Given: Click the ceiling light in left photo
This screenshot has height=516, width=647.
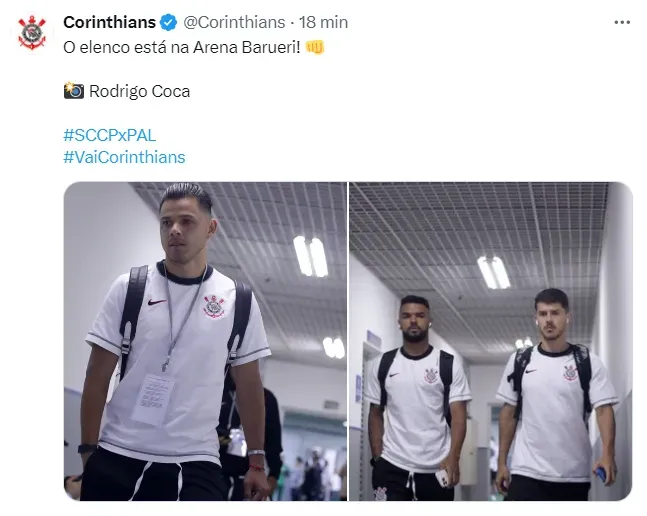Looking at the screenshot, I should coord(311,256).
